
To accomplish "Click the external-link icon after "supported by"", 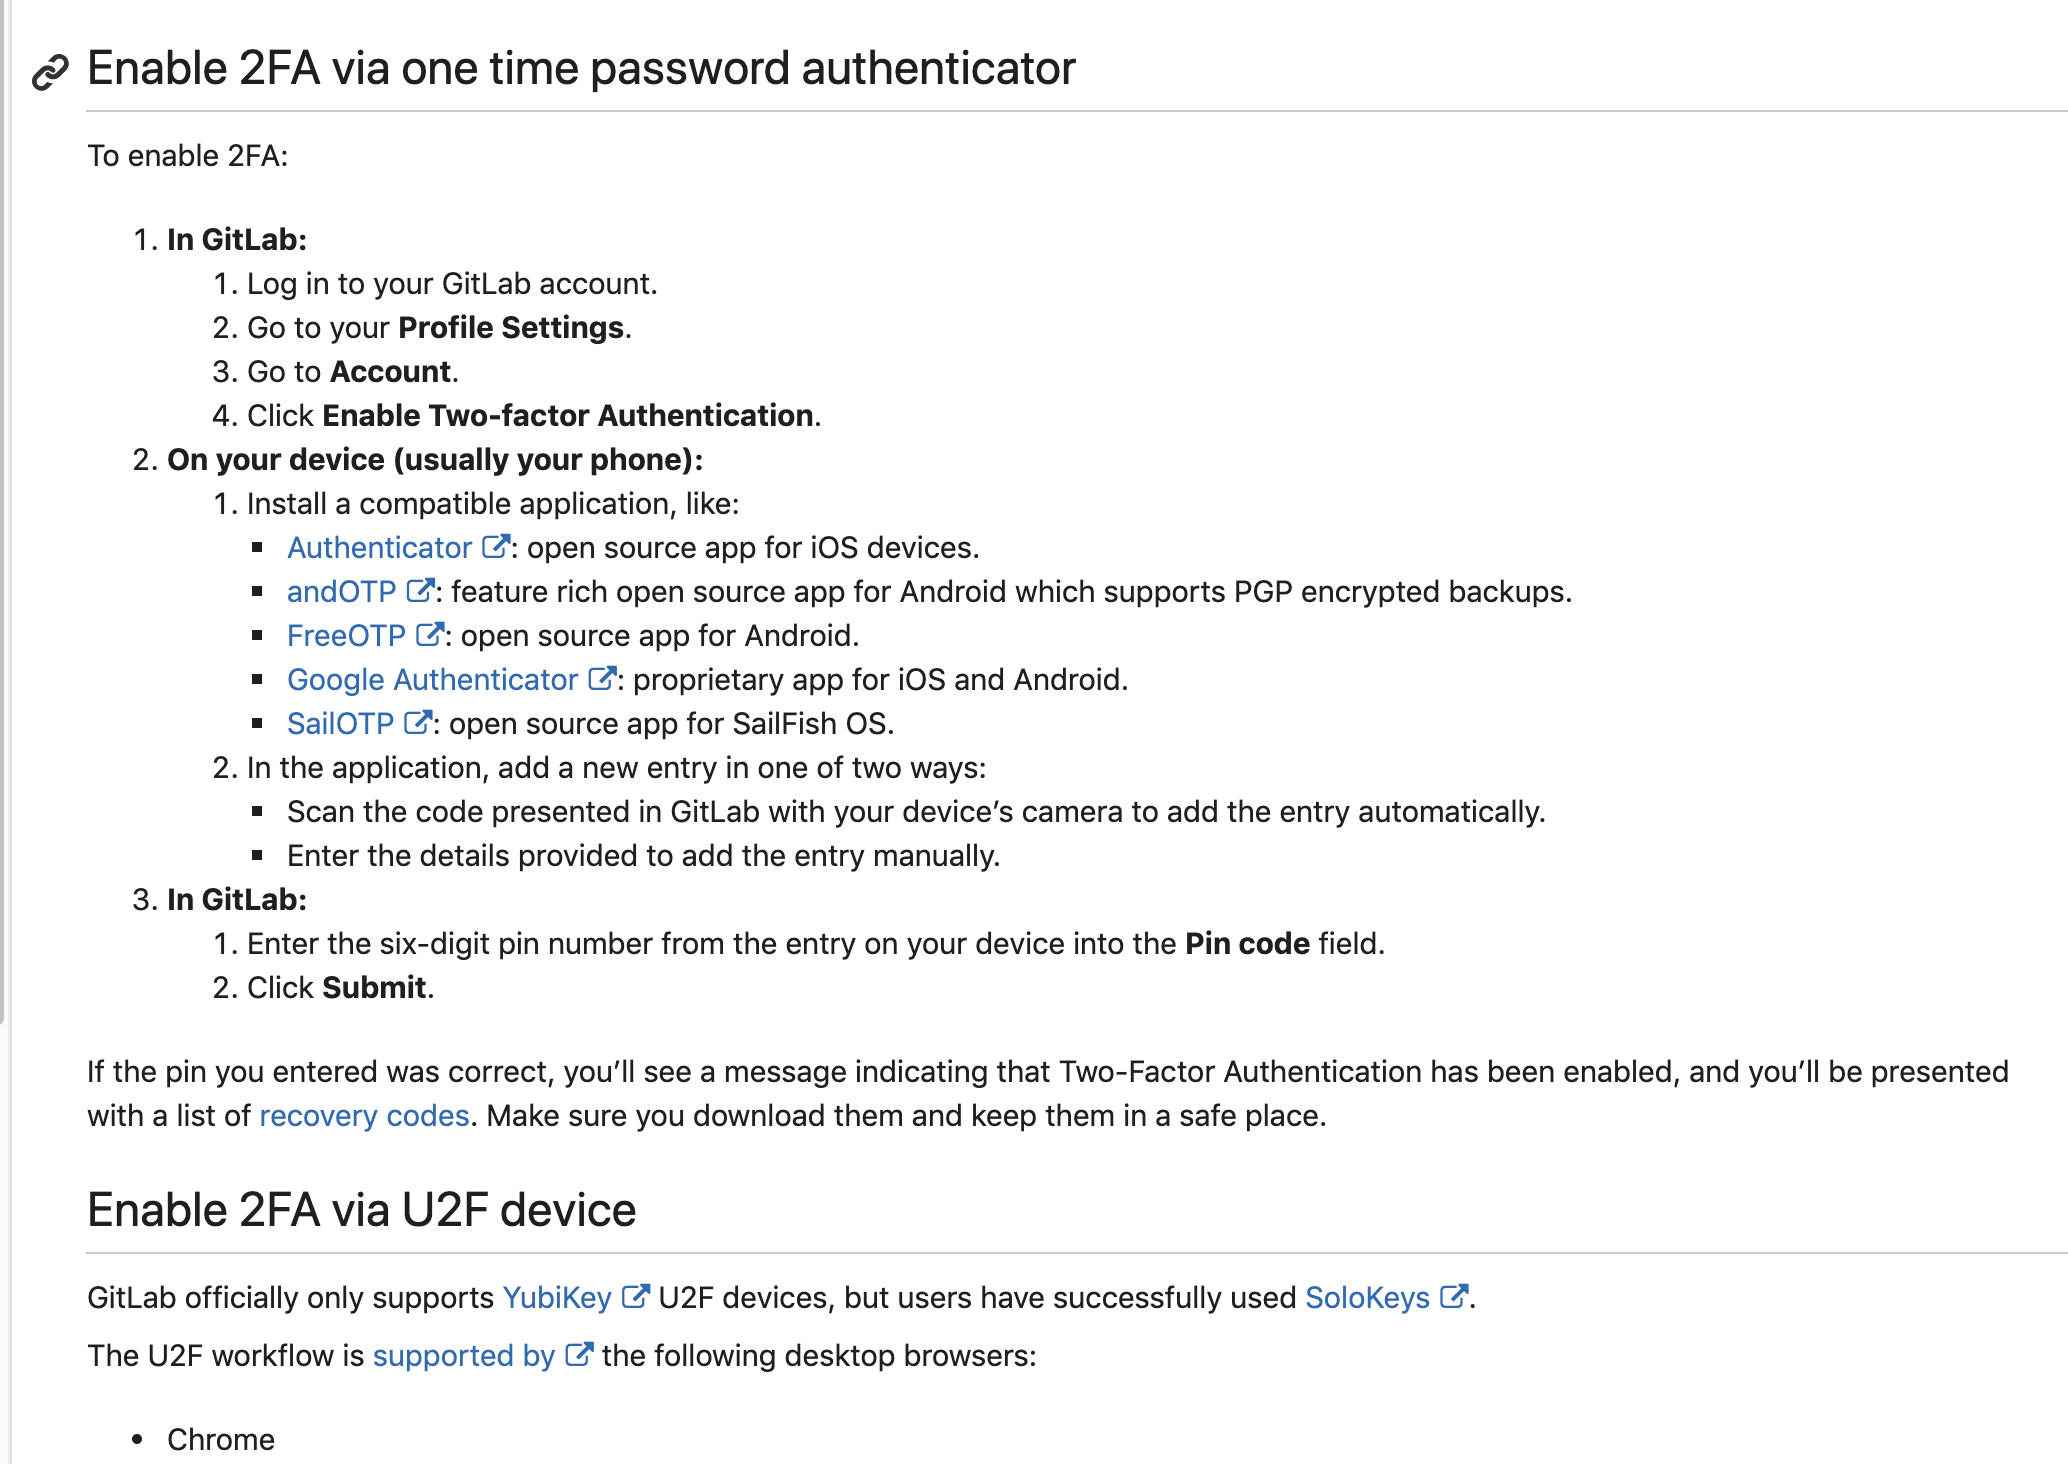I will click(x=578, y=1354).
